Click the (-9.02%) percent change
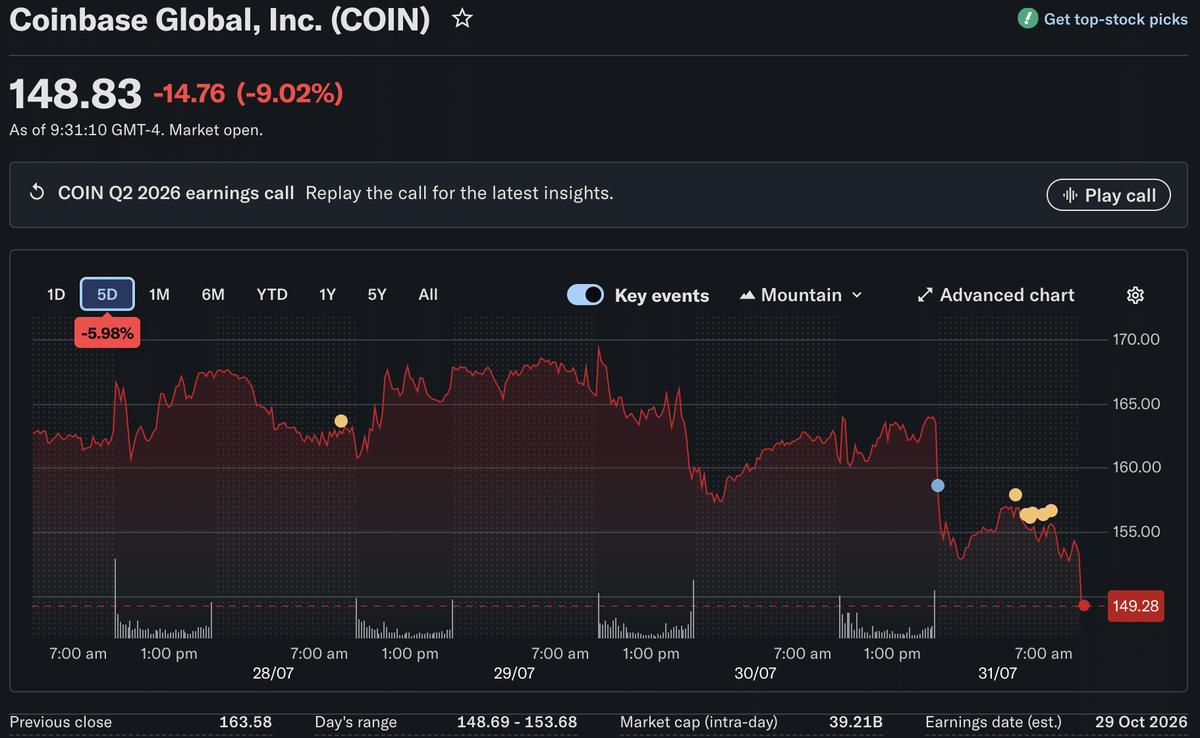This screenshot has width=1200, height=738. pos(290,94)
